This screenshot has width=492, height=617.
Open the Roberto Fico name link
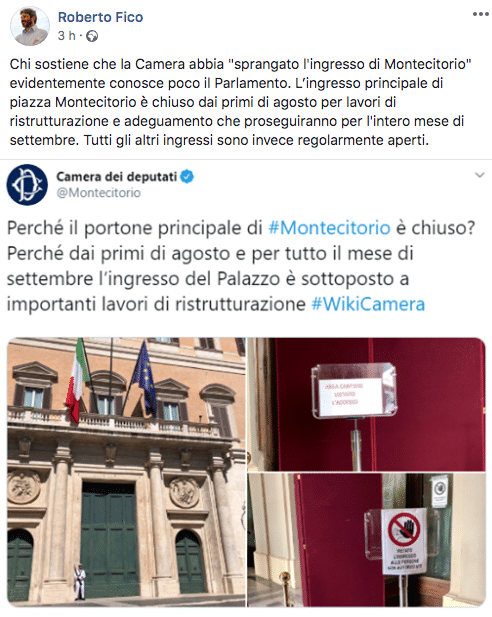coord(100,17)
